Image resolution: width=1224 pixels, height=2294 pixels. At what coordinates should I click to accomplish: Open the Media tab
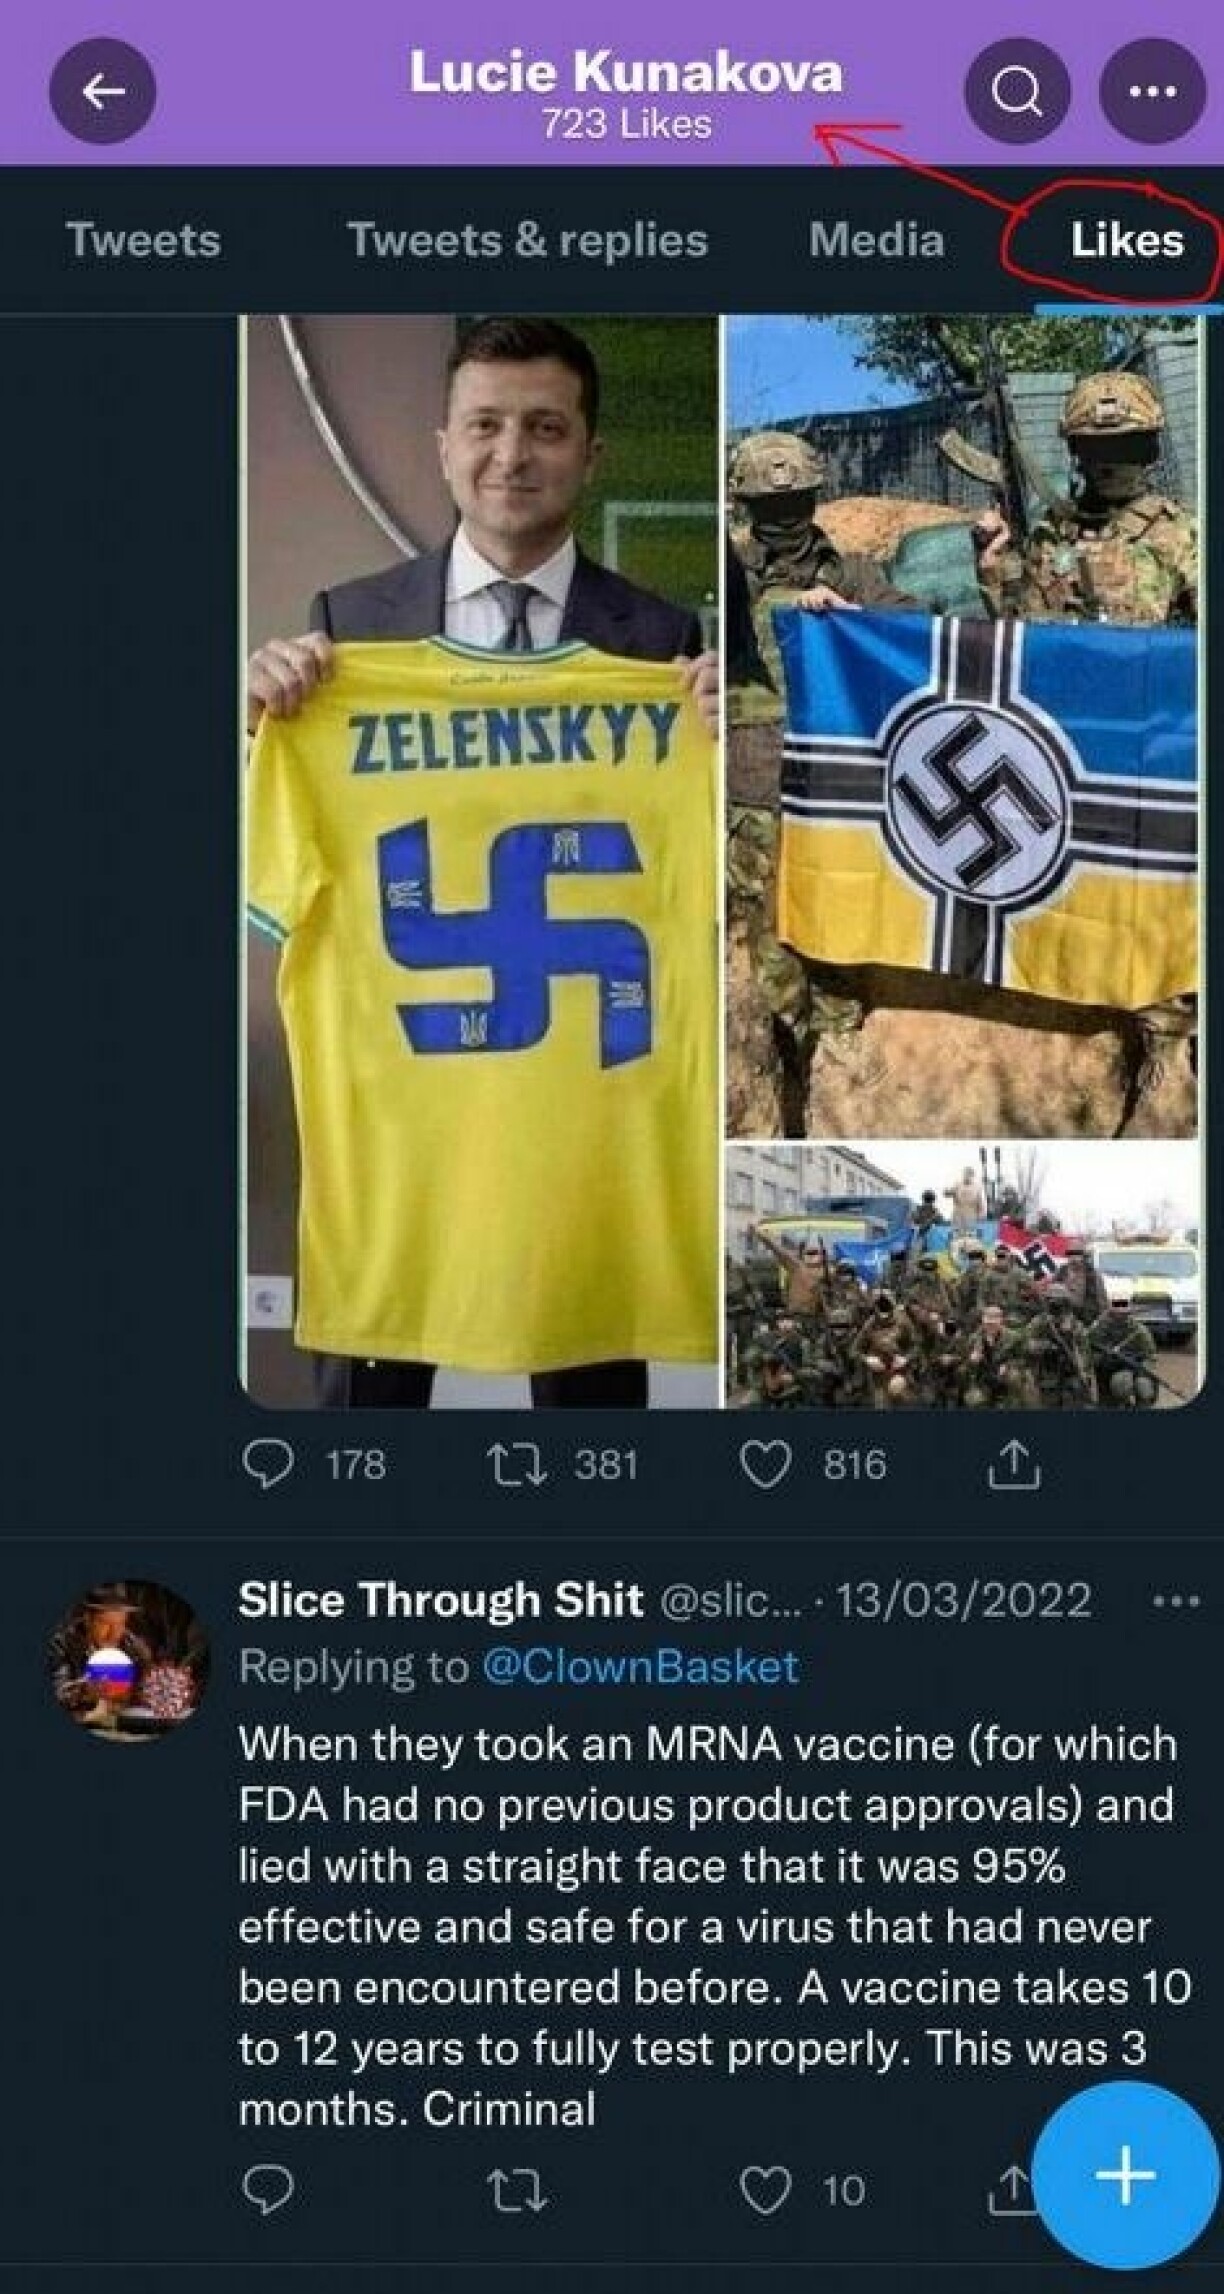pyautogui.click(x=876, y=240)
